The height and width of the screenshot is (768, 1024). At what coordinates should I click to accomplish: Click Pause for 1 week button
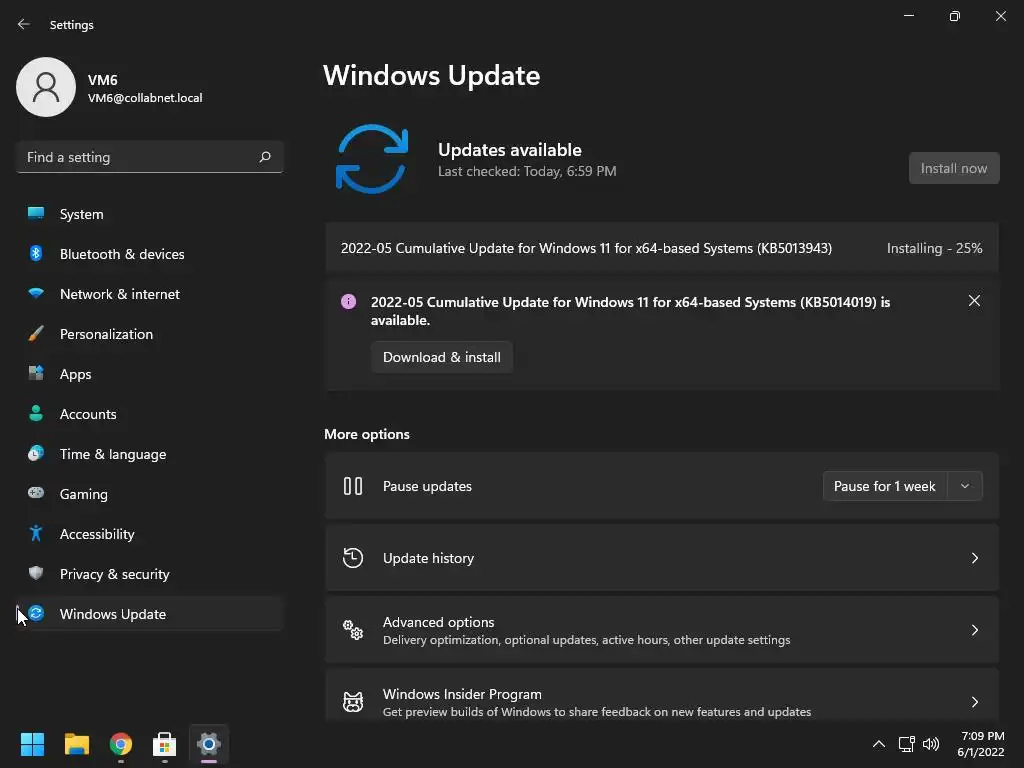(885, 486)
